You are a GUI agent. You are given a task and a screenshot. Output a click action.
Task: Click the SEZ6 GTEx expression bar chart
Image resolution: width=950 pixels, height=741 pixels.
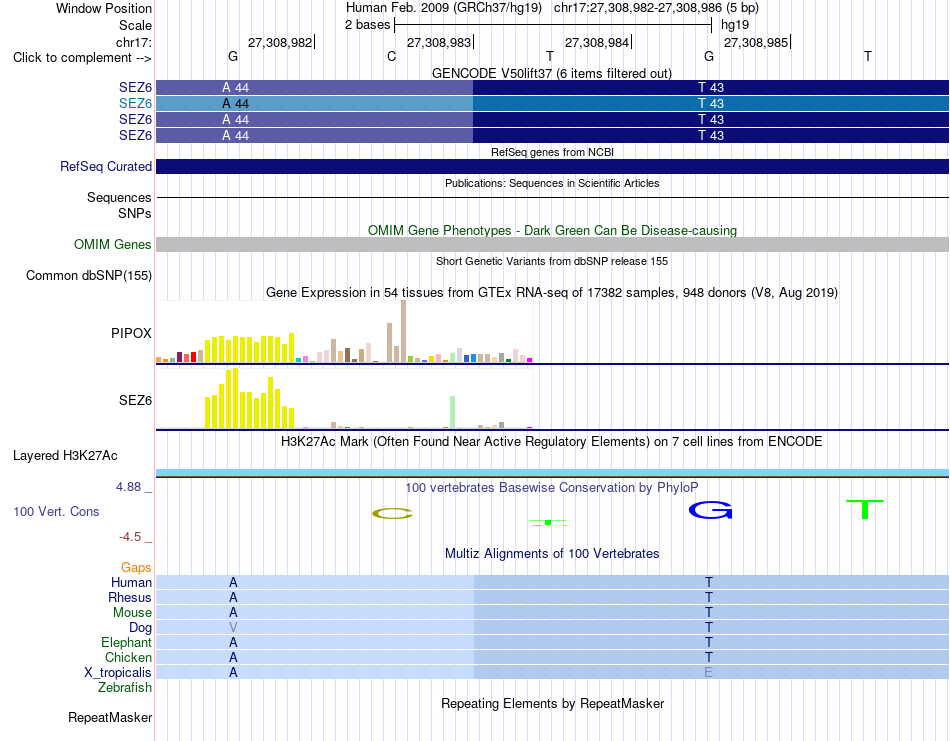pyautogui.click(x=344, y=398)
